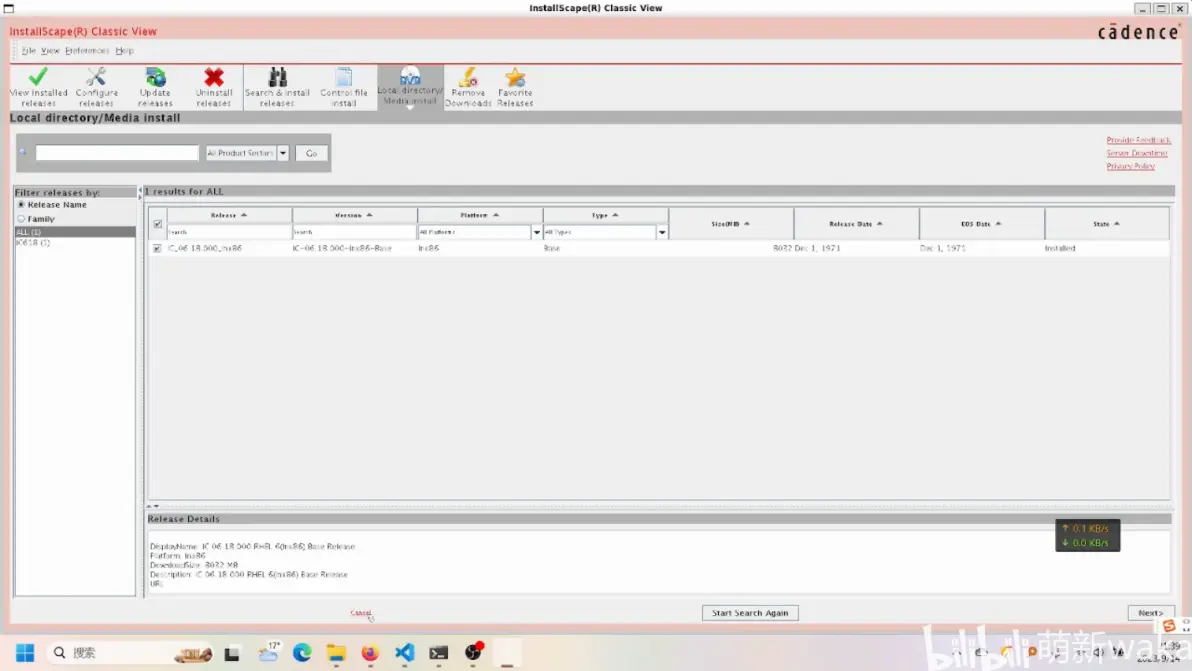Focus the main release search field
The height and width of the screenshot is (671, 1192).
(x=117, y=153)
